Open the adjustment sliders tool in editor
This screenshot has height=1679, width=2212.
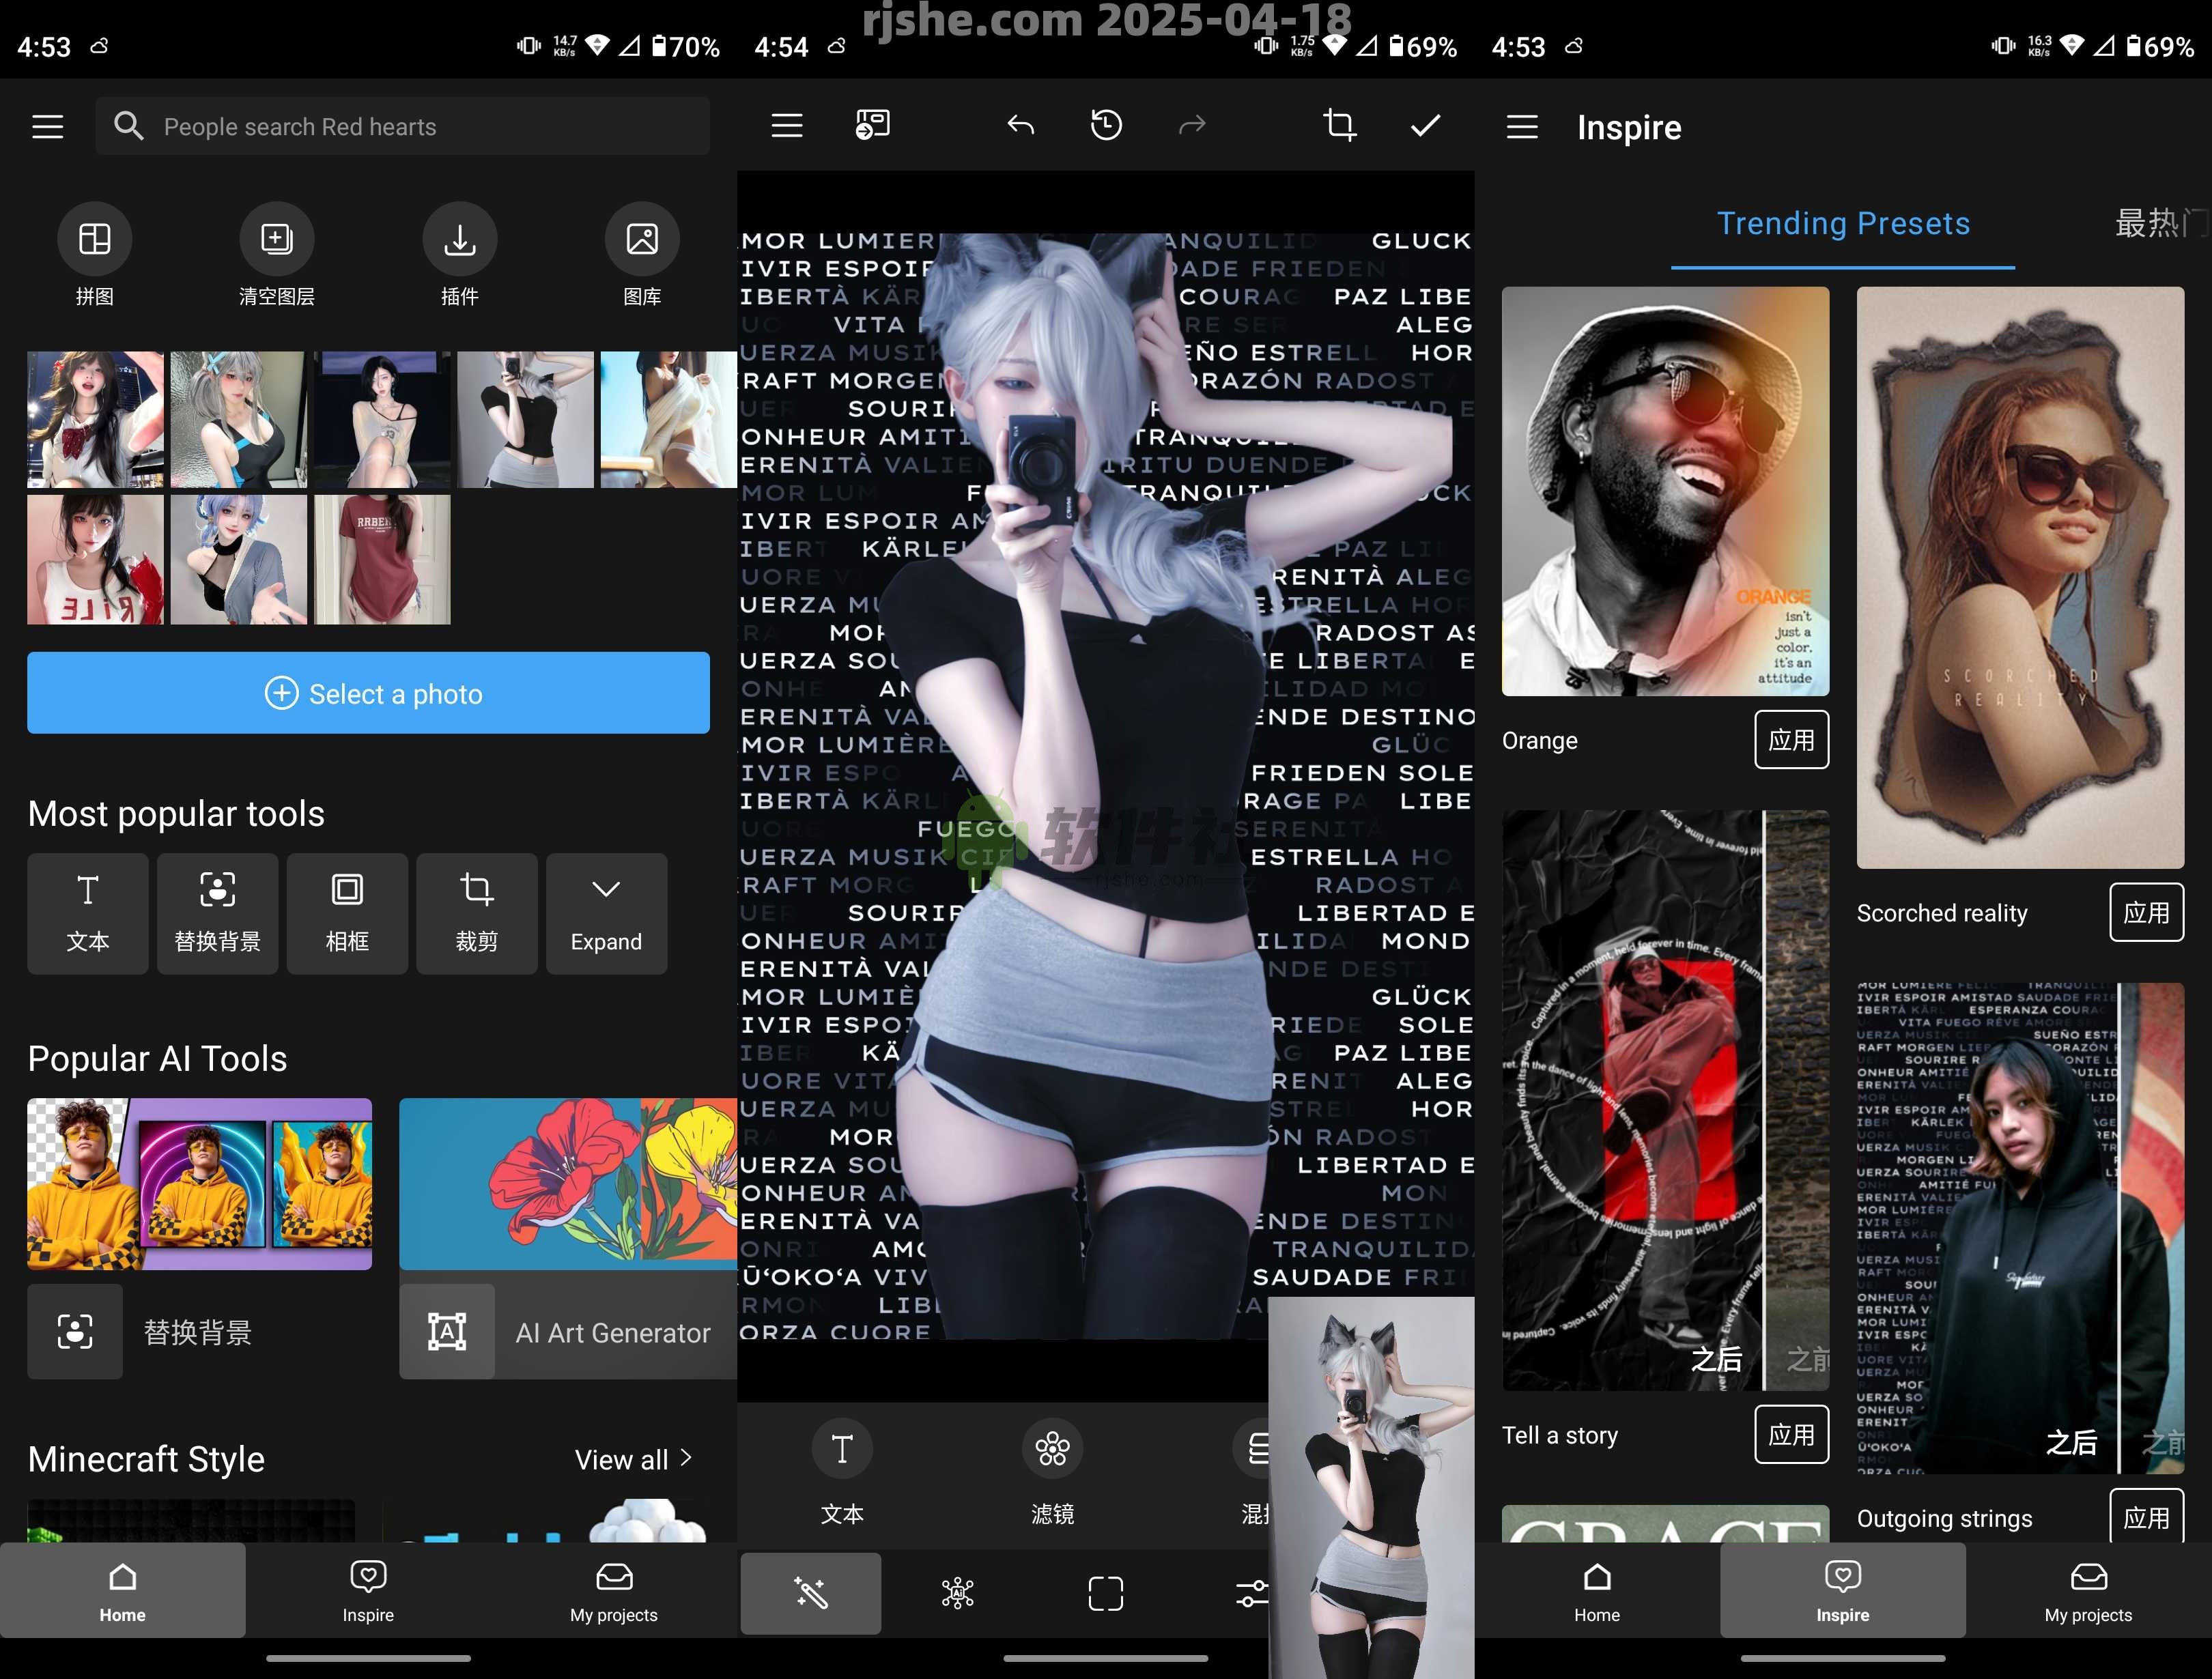[x=1253, y=1593]
